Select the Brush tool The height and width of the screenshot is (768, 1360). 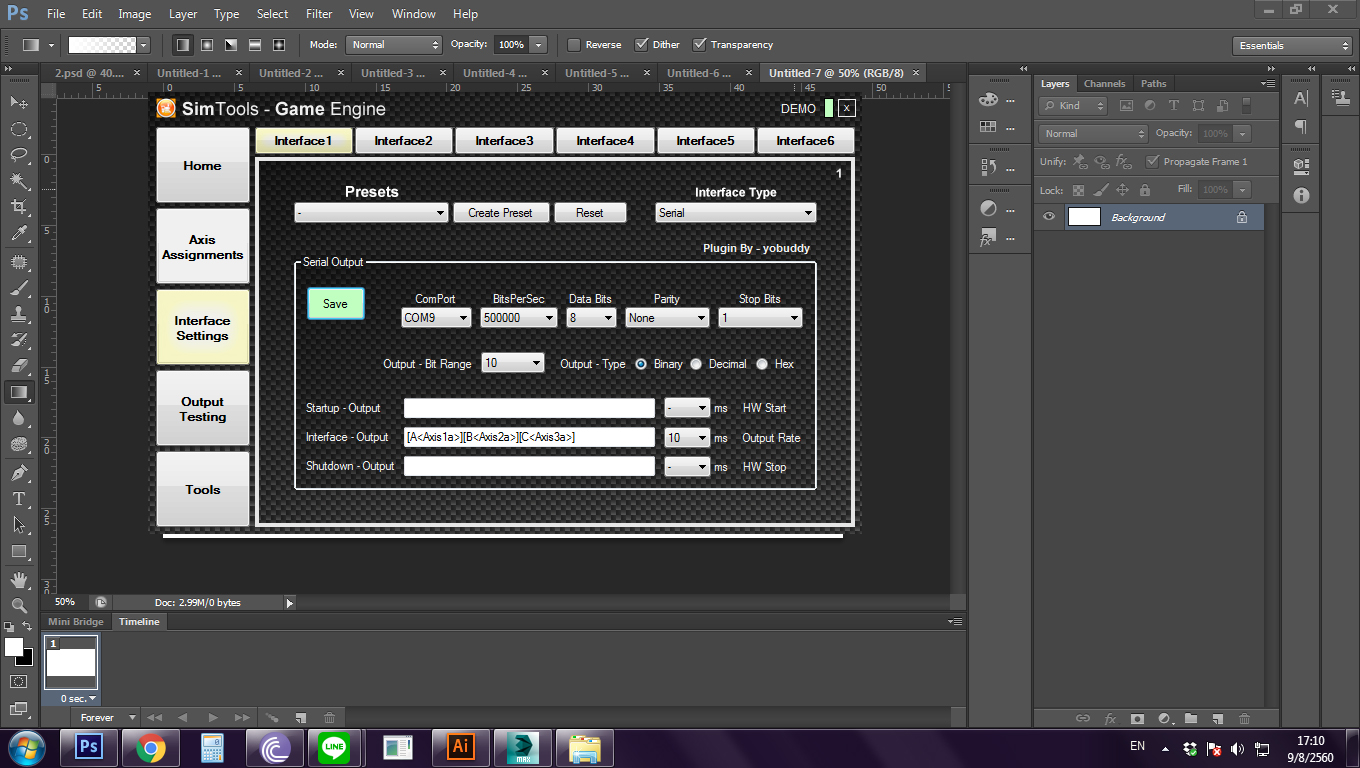(19, 287)
